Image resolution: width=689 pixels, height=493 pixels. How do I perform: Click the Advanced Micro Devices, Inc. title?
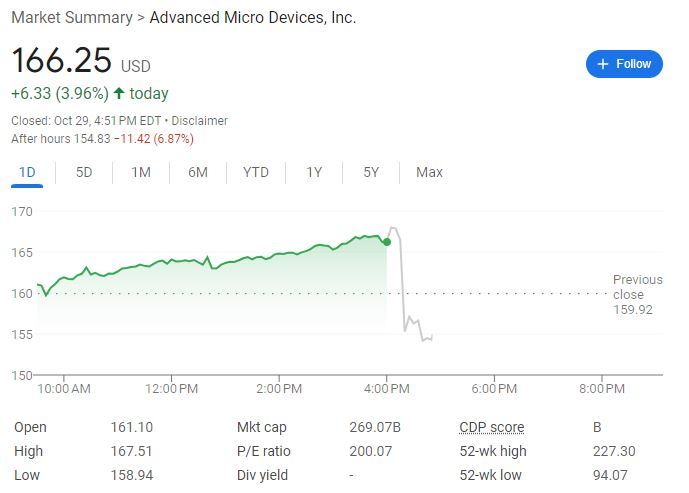click(252, 17)
